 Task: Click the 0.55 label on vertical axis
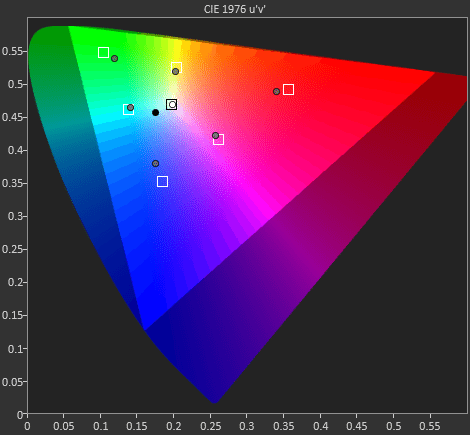tap(12, 51)
